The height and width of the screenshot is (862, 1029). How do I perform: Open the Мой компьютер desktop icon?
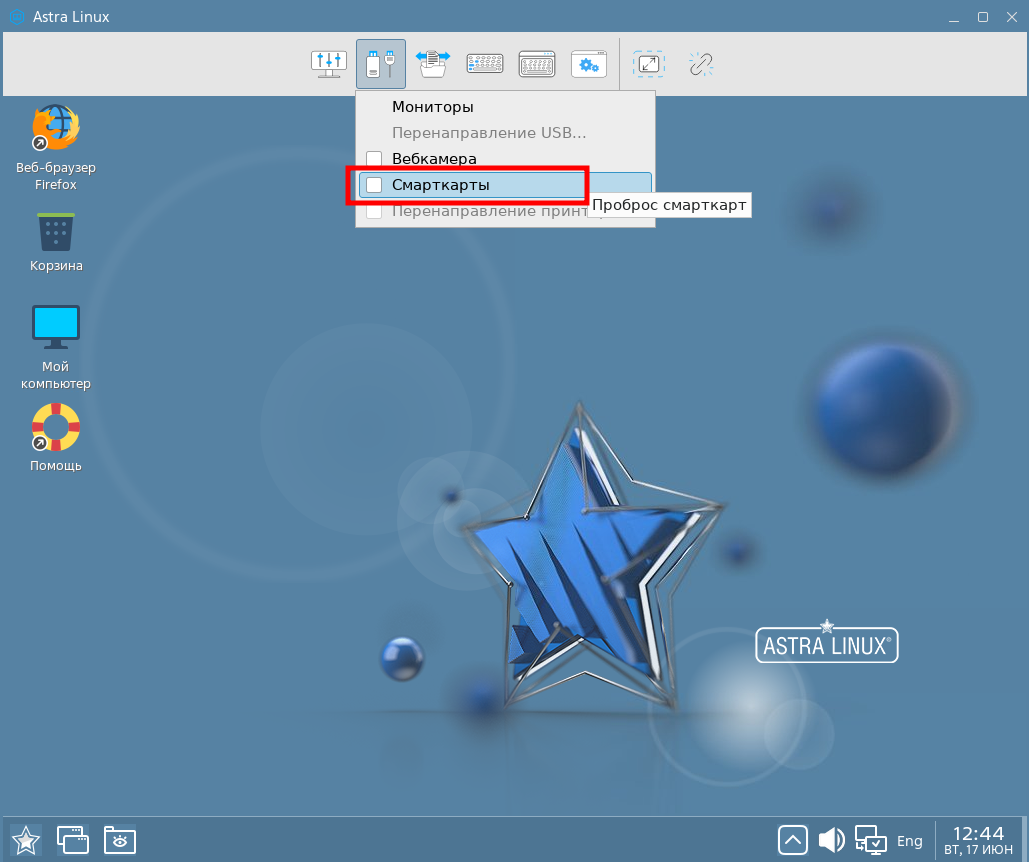(x=56, y=347)
